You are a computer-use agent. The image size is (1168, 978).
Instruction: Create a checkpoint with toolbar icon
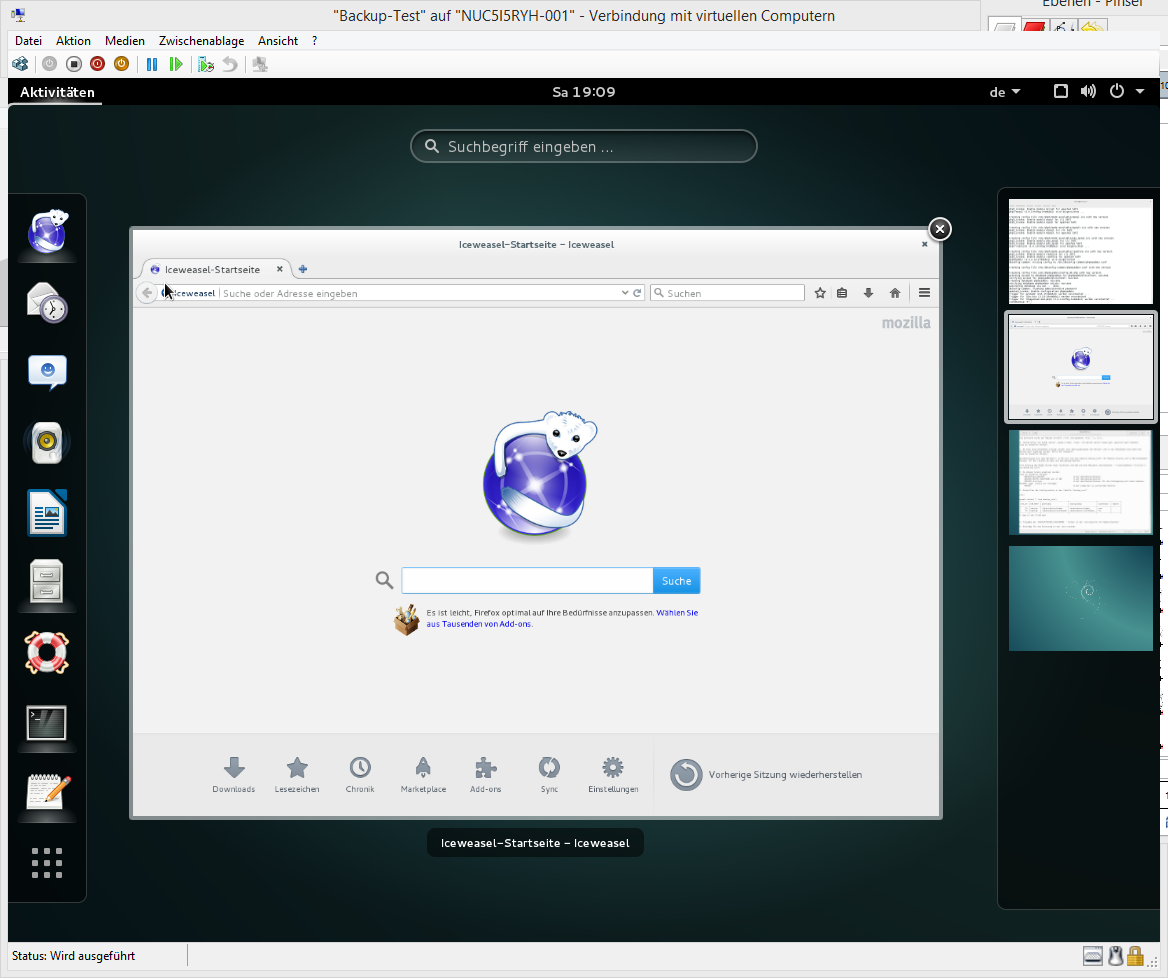[x=206, y=65]
